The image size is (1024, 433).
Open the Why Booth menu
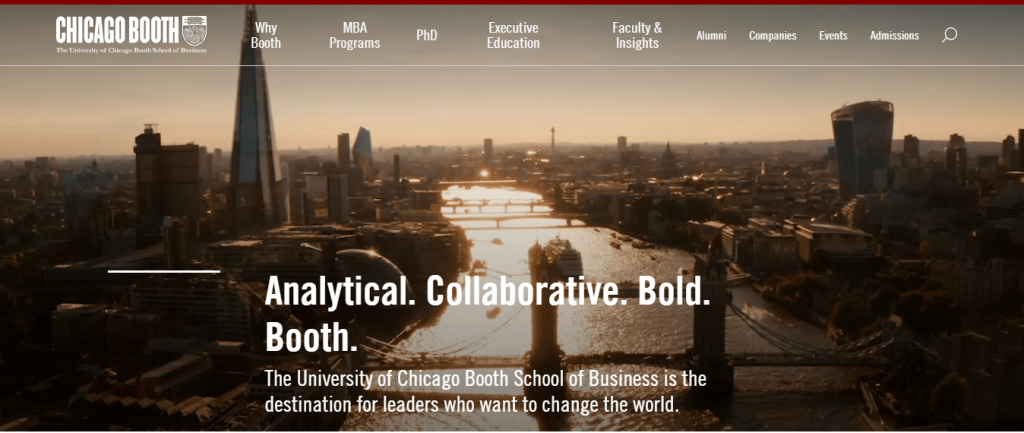click(x=266, y=35)
